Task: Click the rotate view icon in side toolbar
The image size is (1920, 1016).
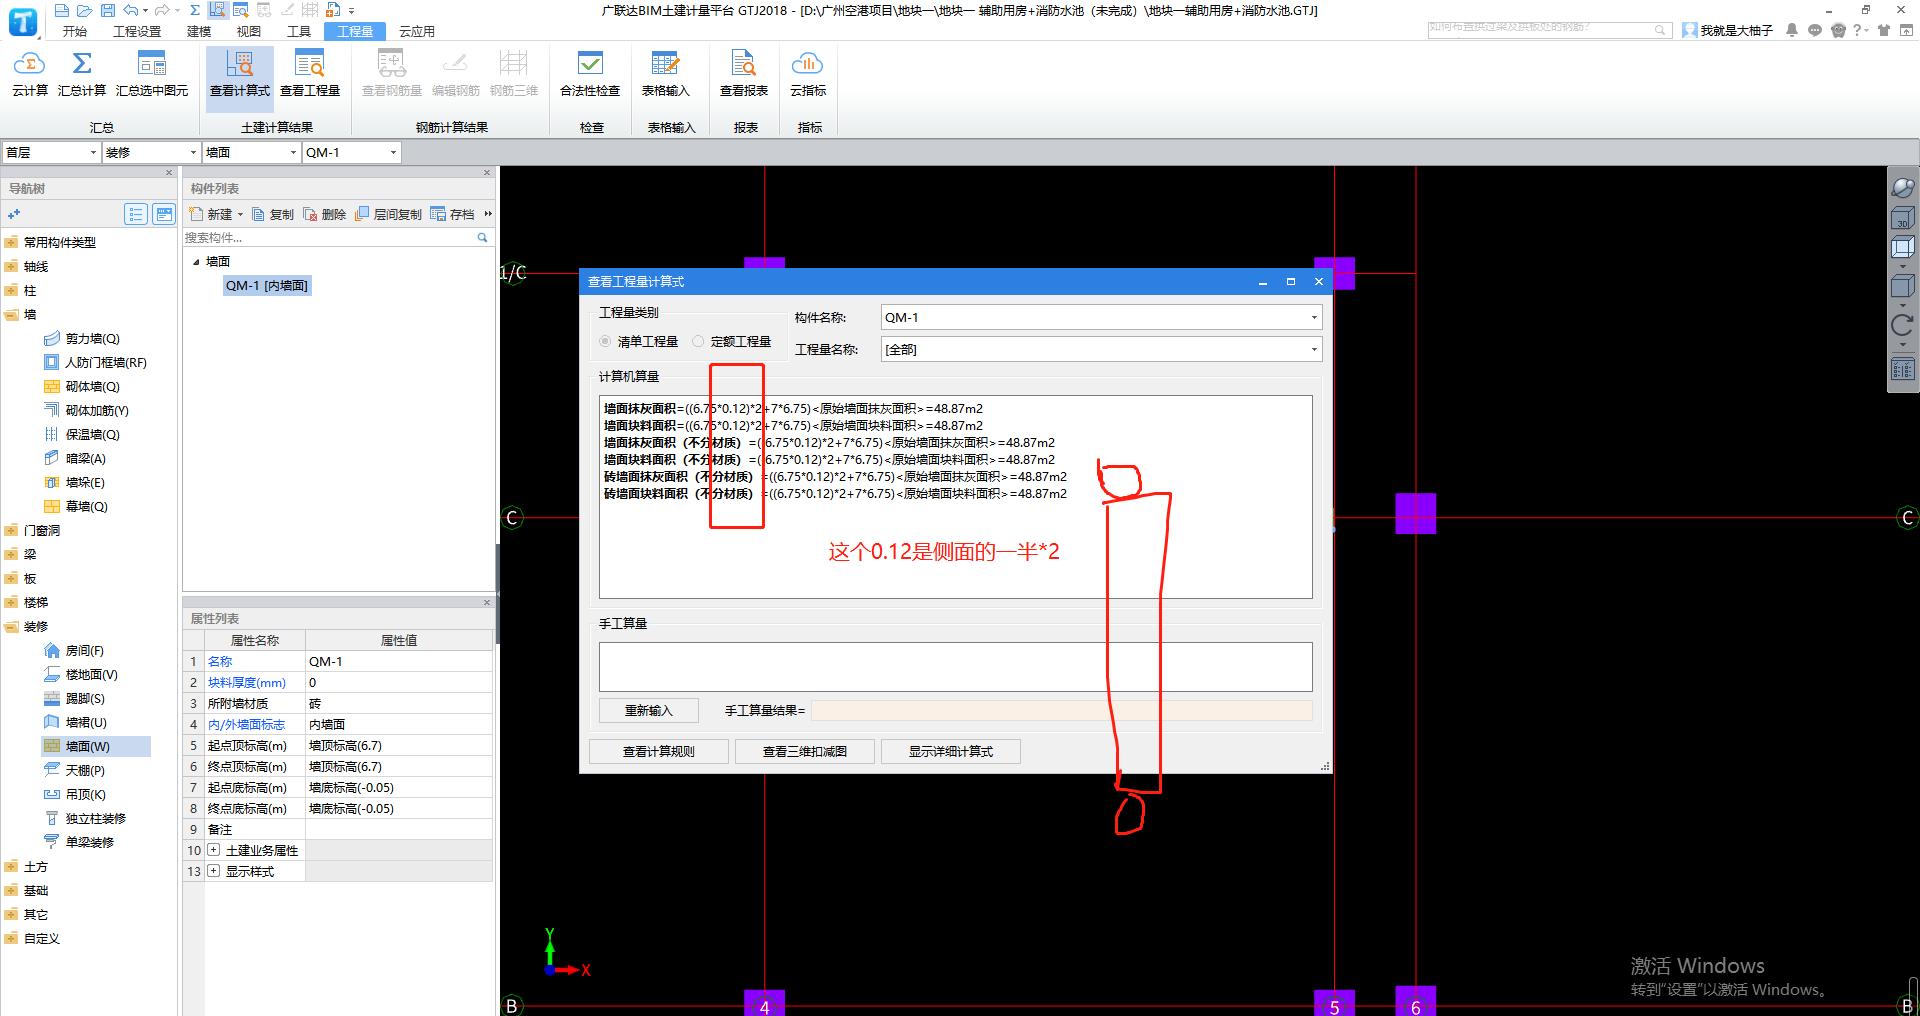Action: 1902,324
